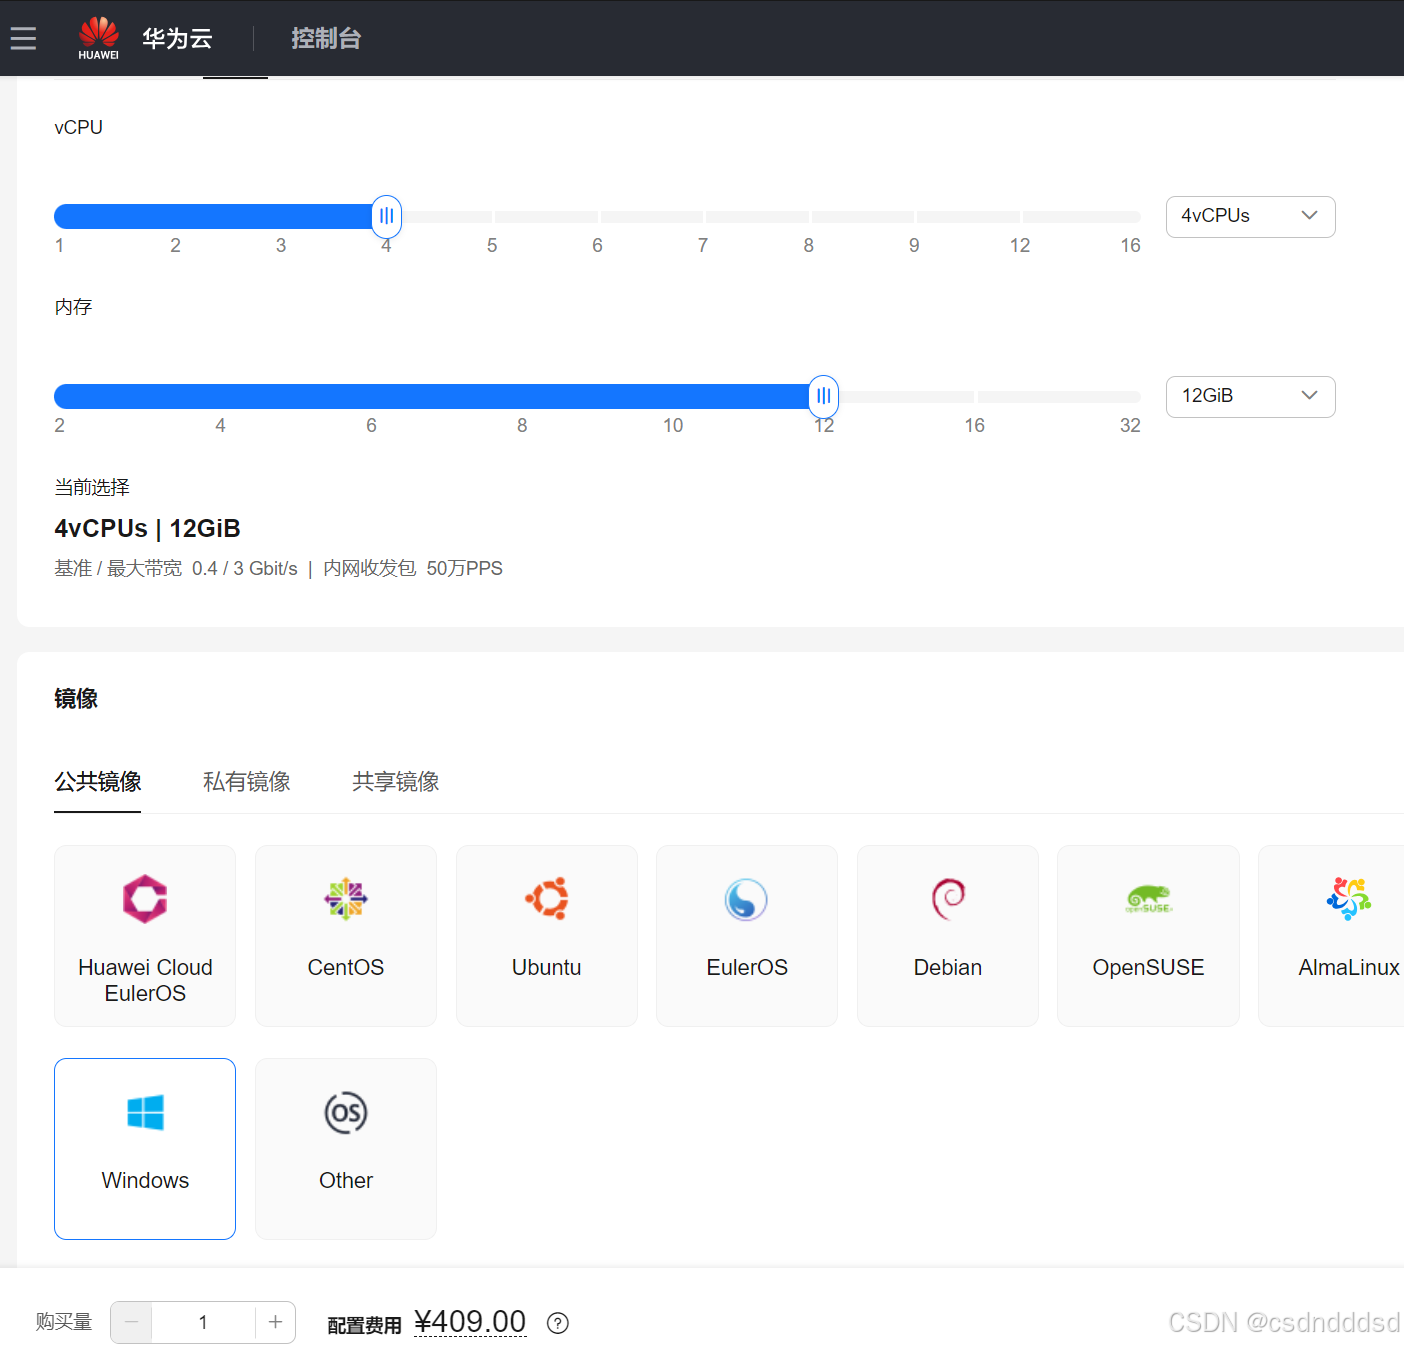Select the AlmaLinux image
1404x1348 pixels.
click(1331, 936)
